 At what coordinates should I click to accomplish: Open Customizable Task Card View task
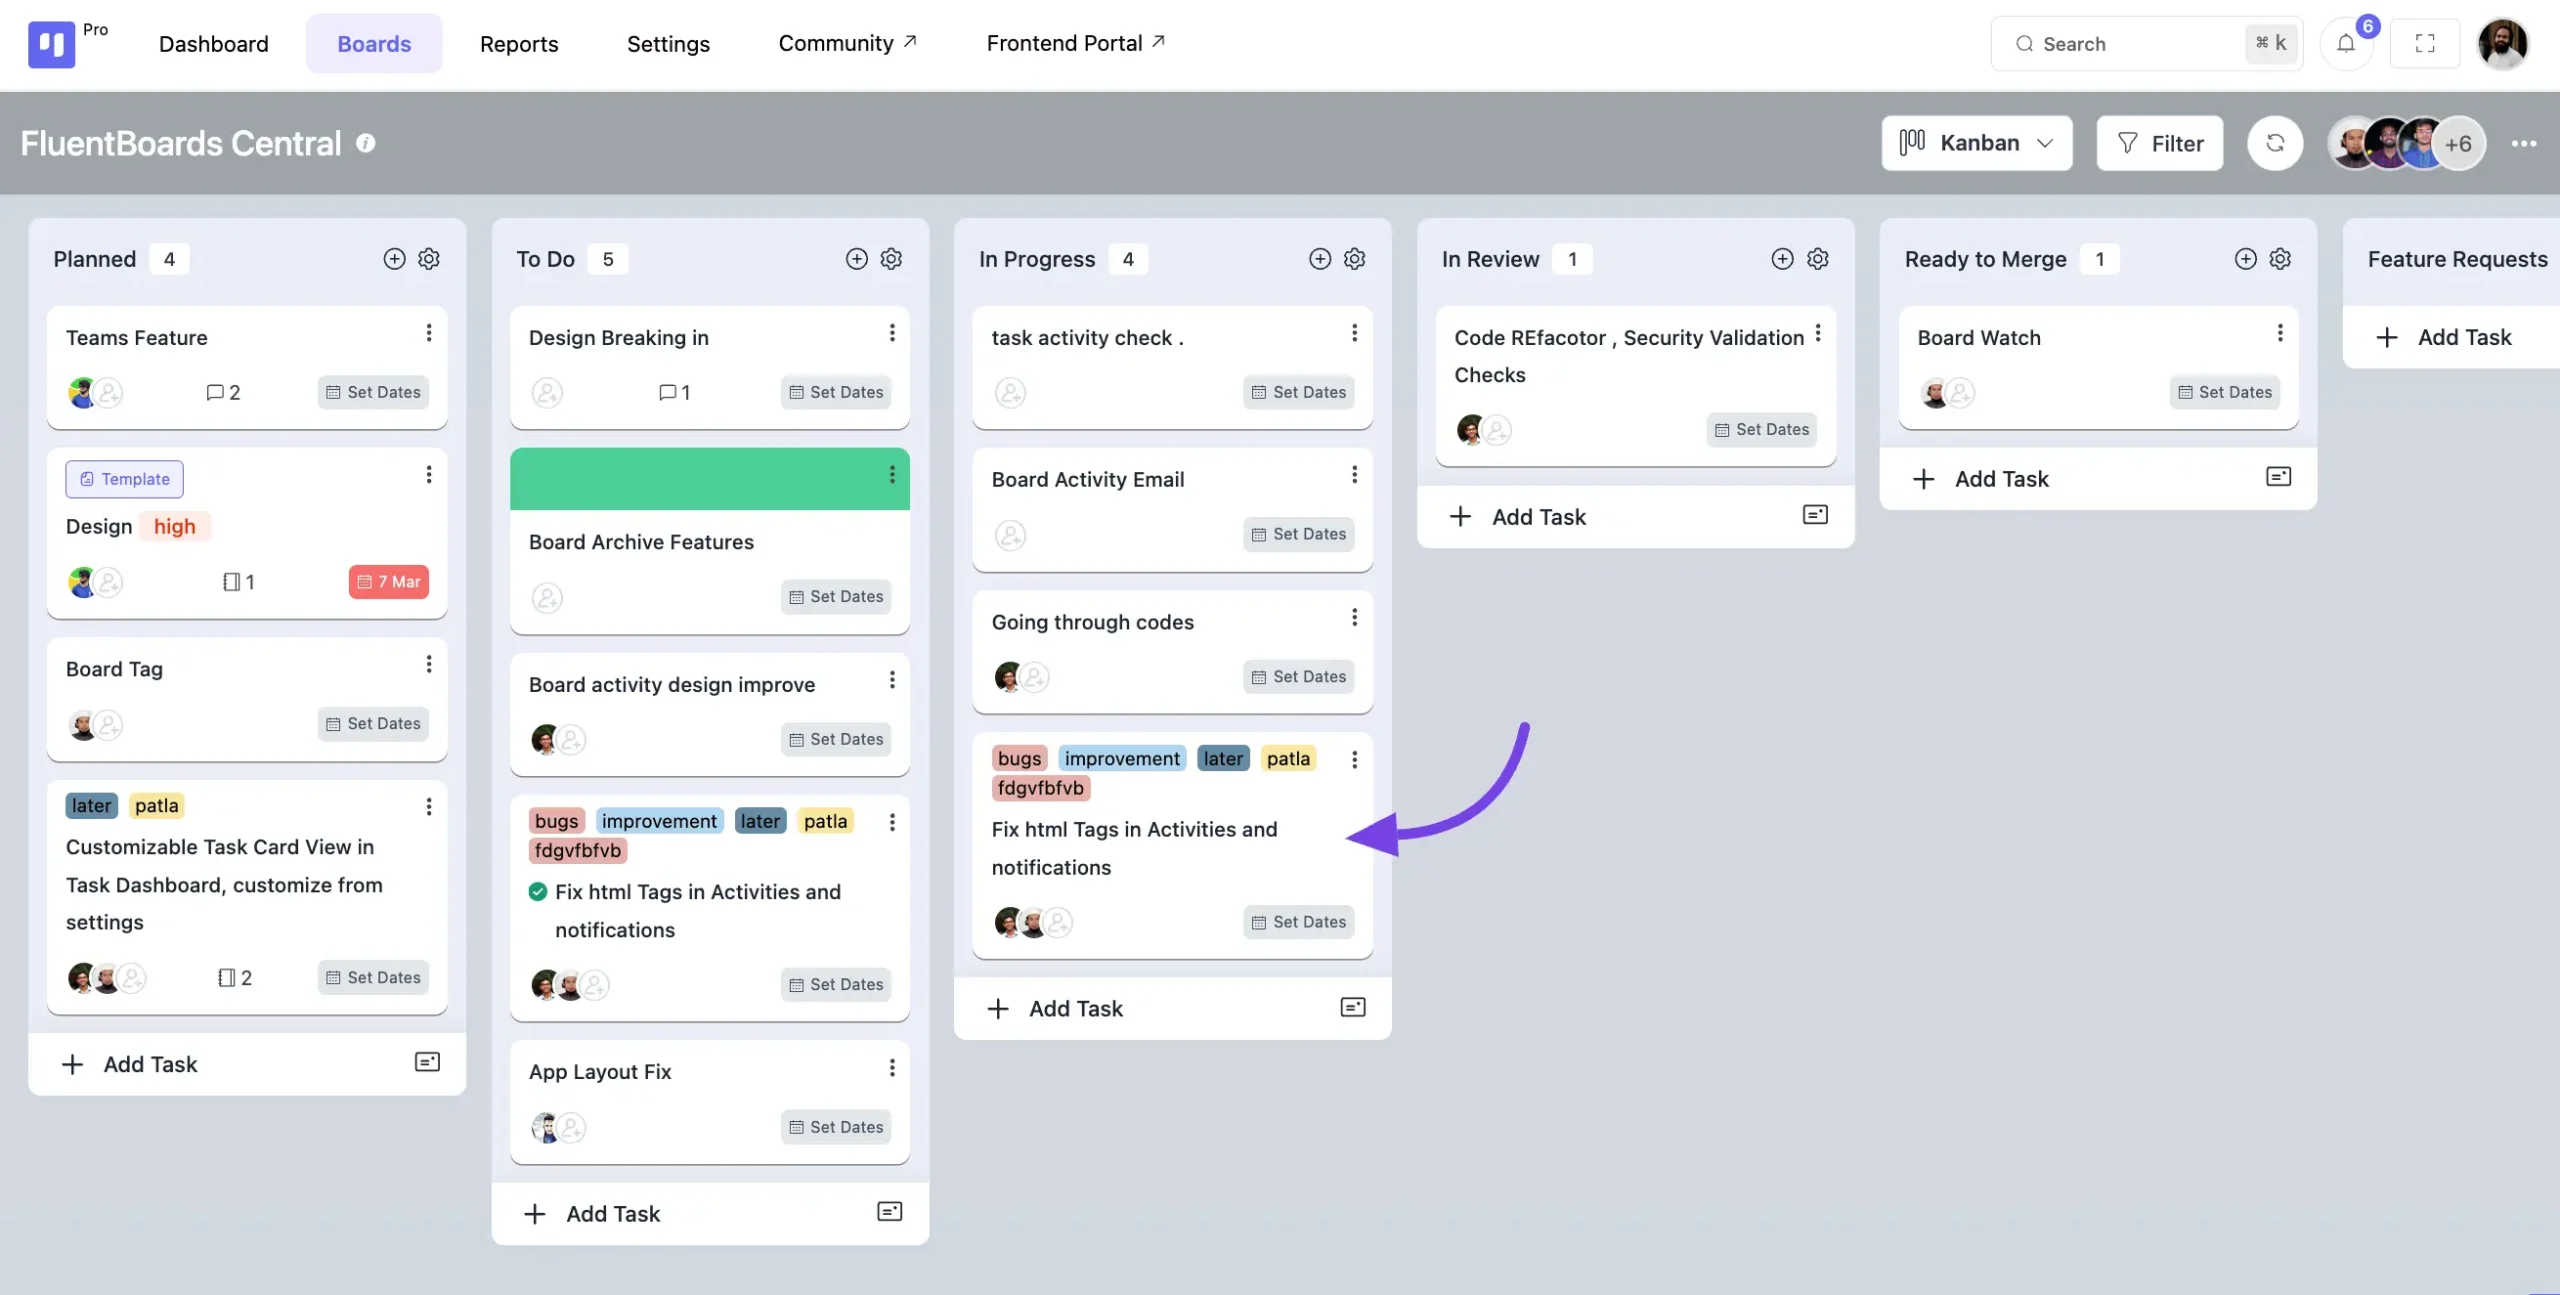pyautogui.click(x=224, y=884)
